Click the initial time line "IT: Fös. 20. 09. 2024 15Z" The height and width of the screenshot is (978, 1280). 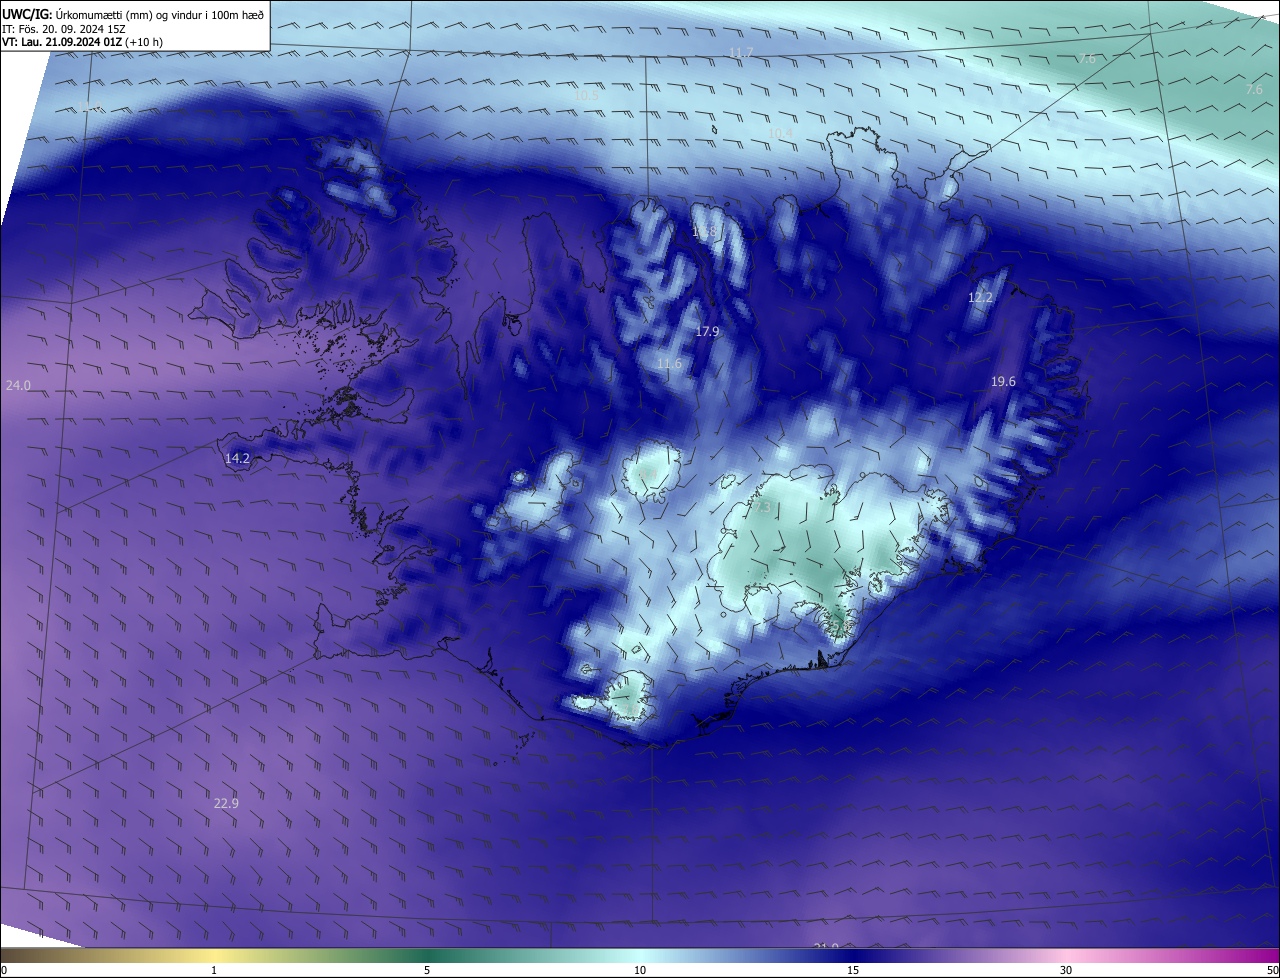[64, 28]
